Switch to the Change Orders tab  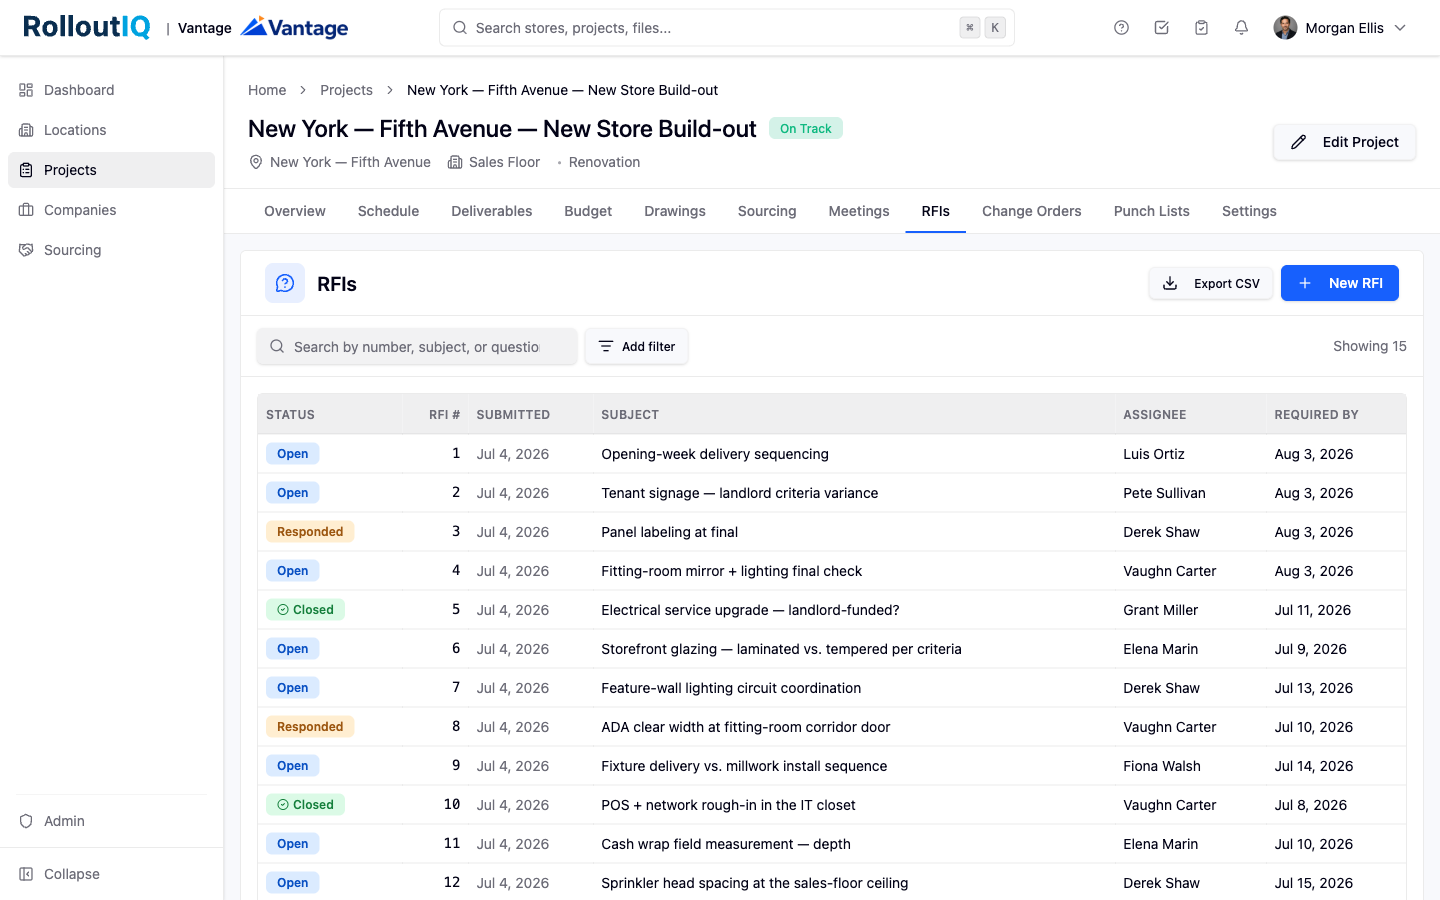(1032, 211)
